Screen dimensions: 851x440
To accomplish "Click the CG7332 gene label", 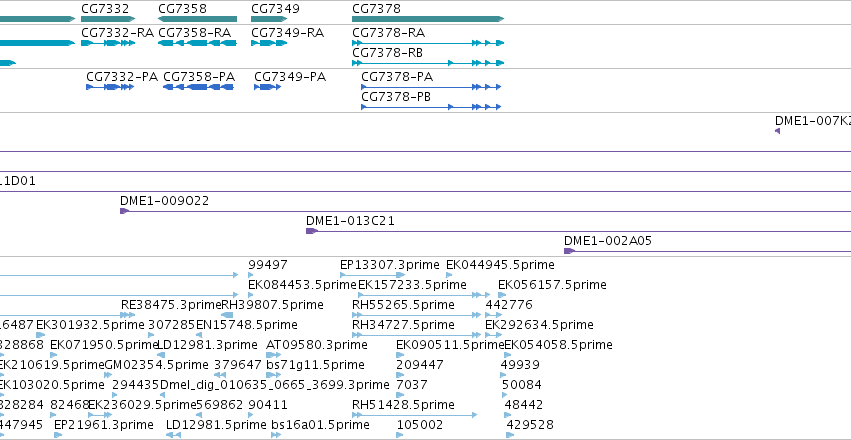I will [105, 9].
